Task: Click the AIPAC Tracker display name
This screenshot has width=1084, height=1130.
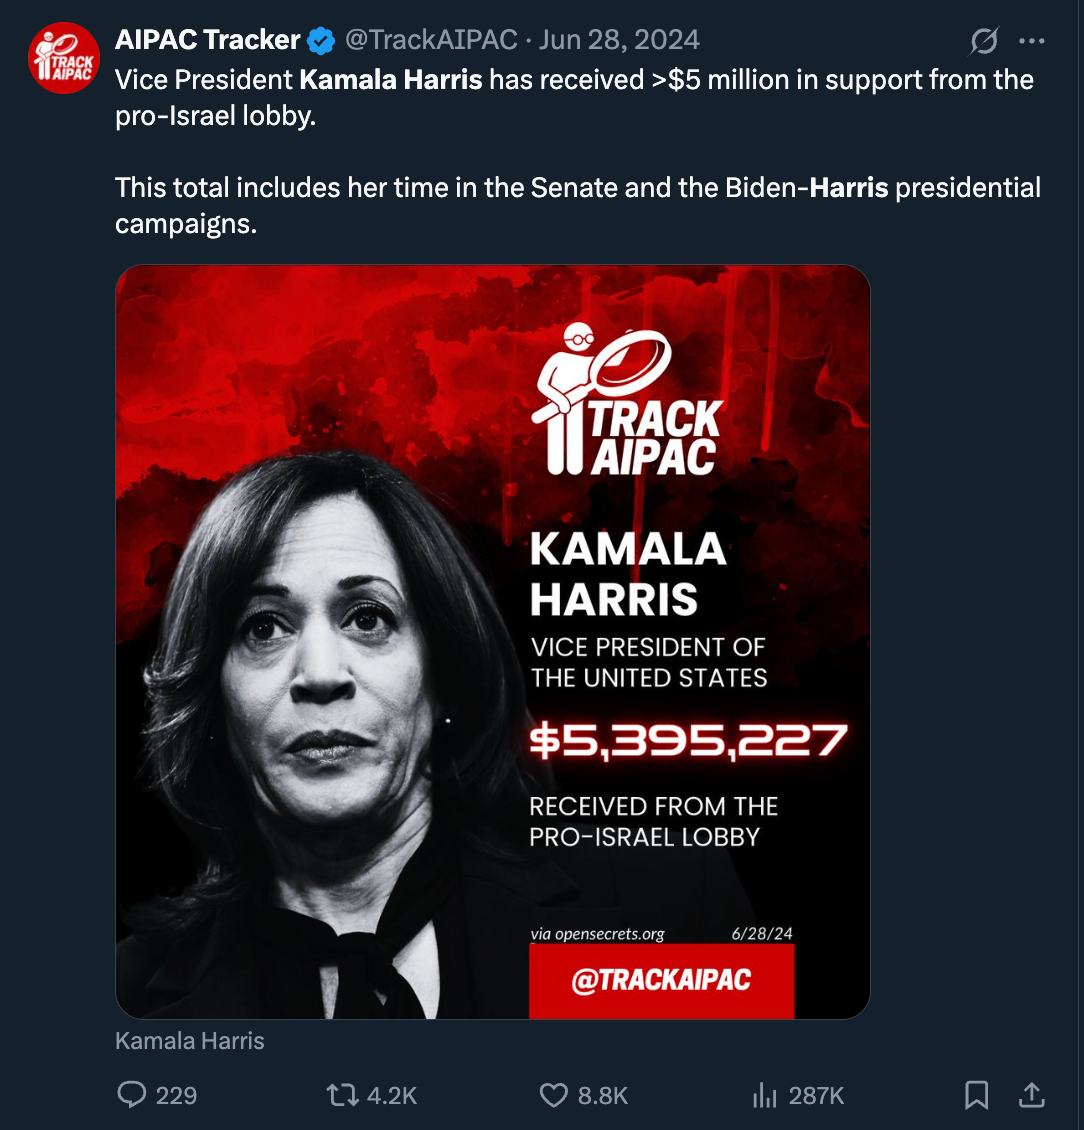Action: [208, 40]
